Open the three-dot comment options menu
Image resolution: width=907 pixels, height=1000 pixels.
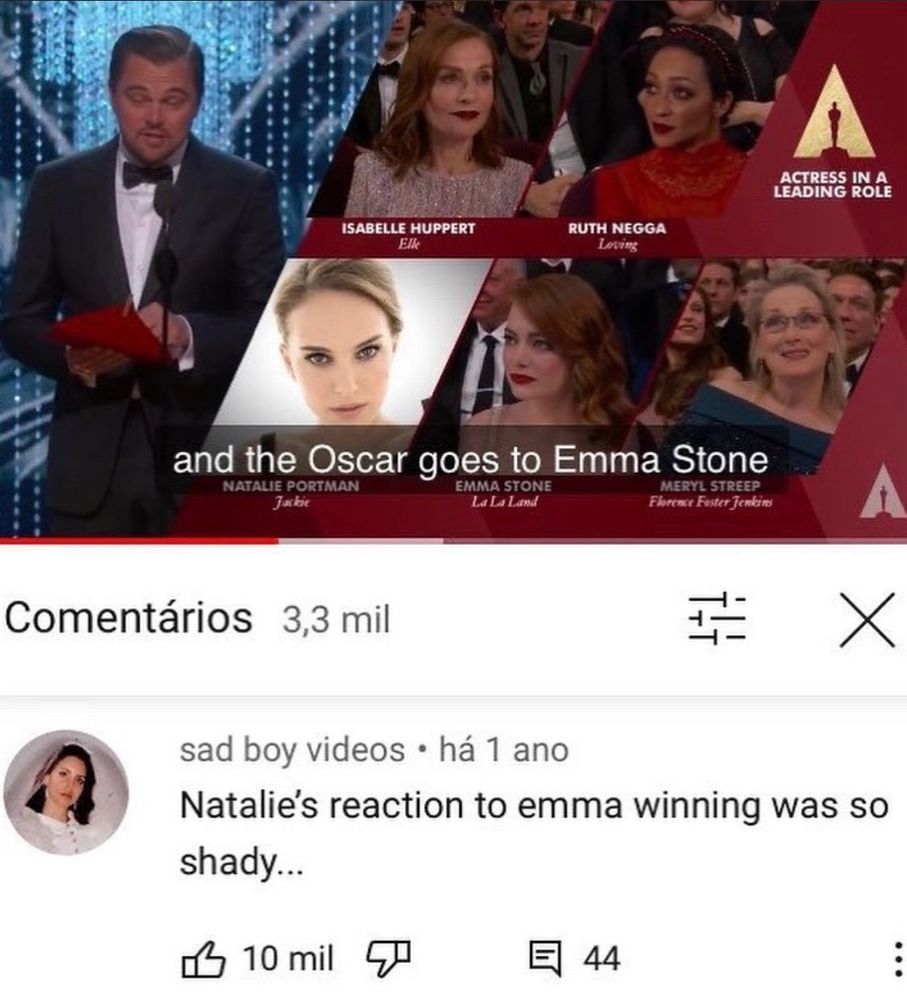(897, 960)
